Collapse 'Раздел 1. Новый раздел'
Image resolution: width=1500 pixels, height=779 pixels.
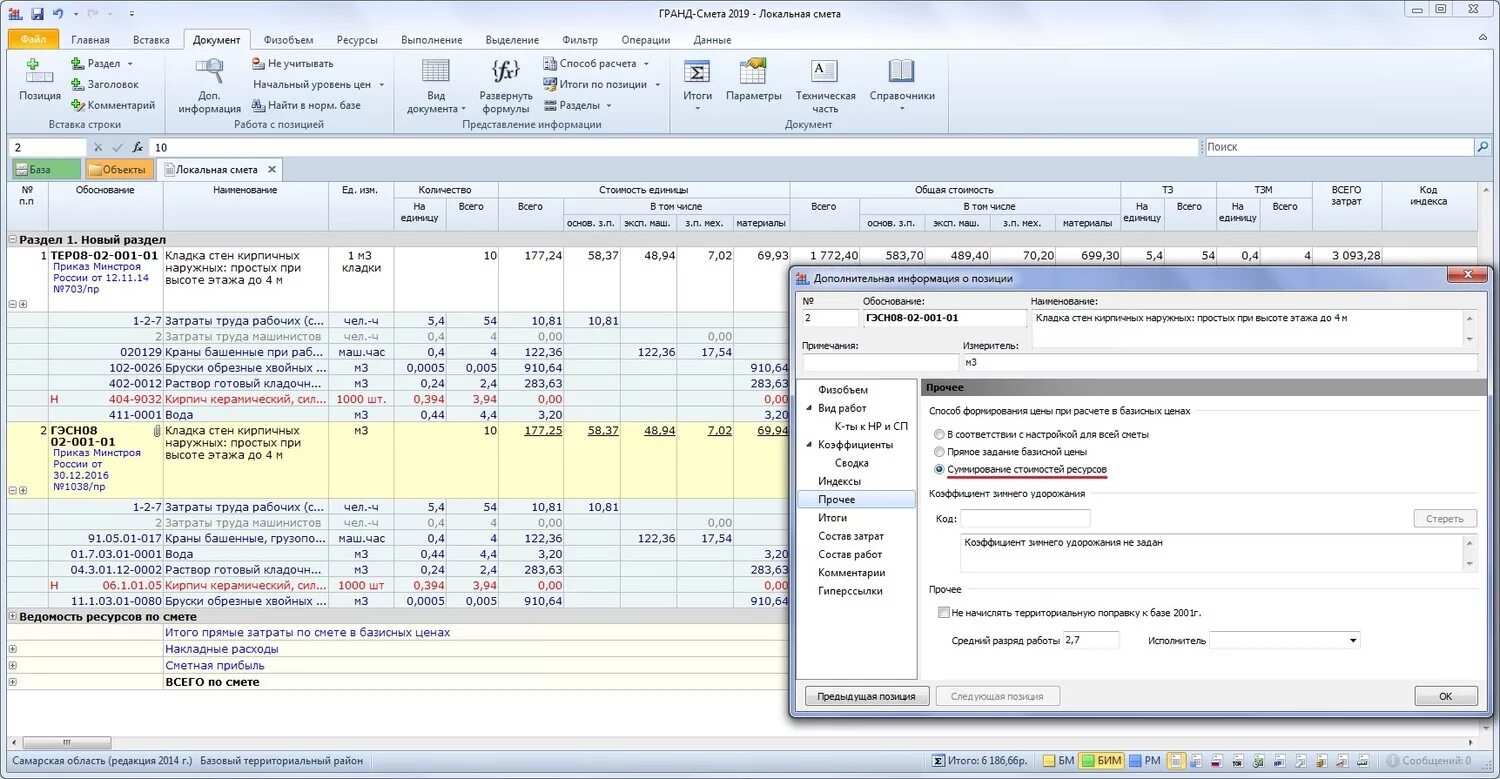13,240
